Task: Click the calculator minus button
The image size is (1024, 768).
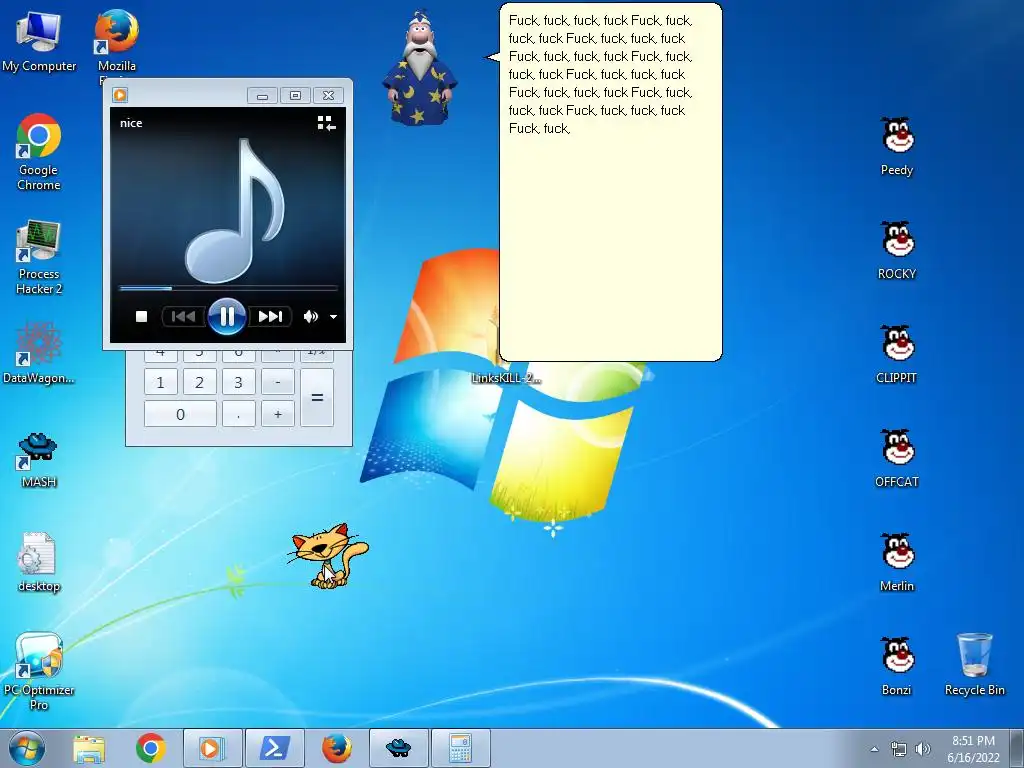Action: pos(278,382)
